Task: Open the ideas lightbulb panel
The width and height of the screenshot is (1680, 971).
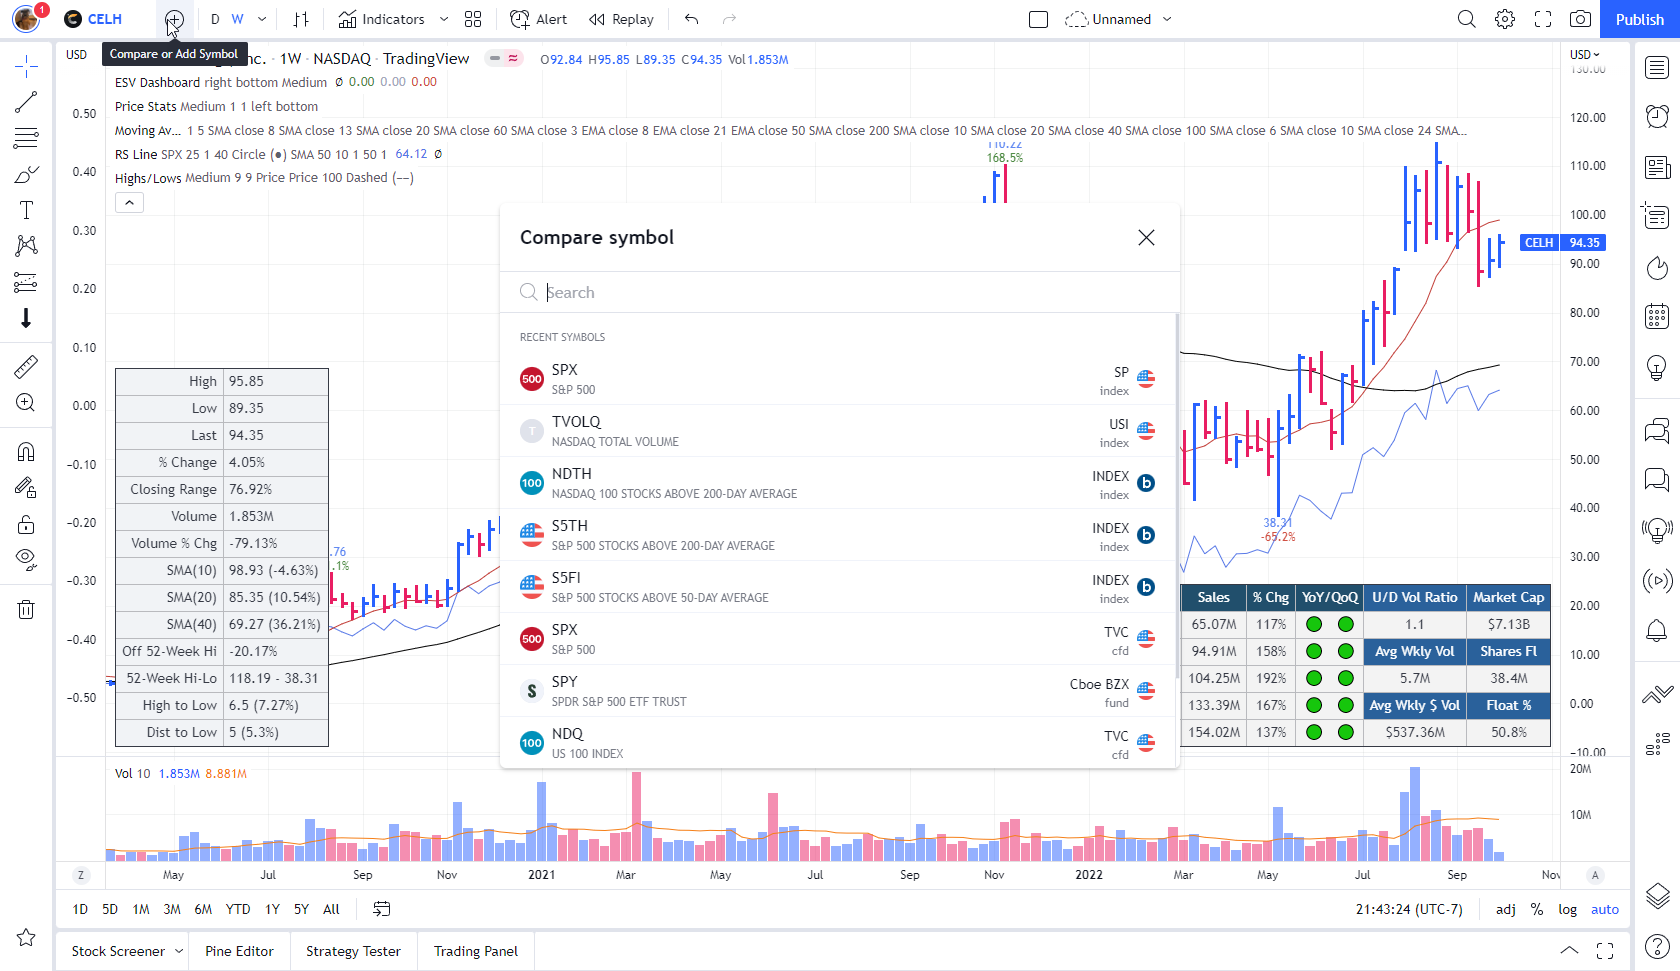Action: pyautogui.click(x=1657, y=367)
